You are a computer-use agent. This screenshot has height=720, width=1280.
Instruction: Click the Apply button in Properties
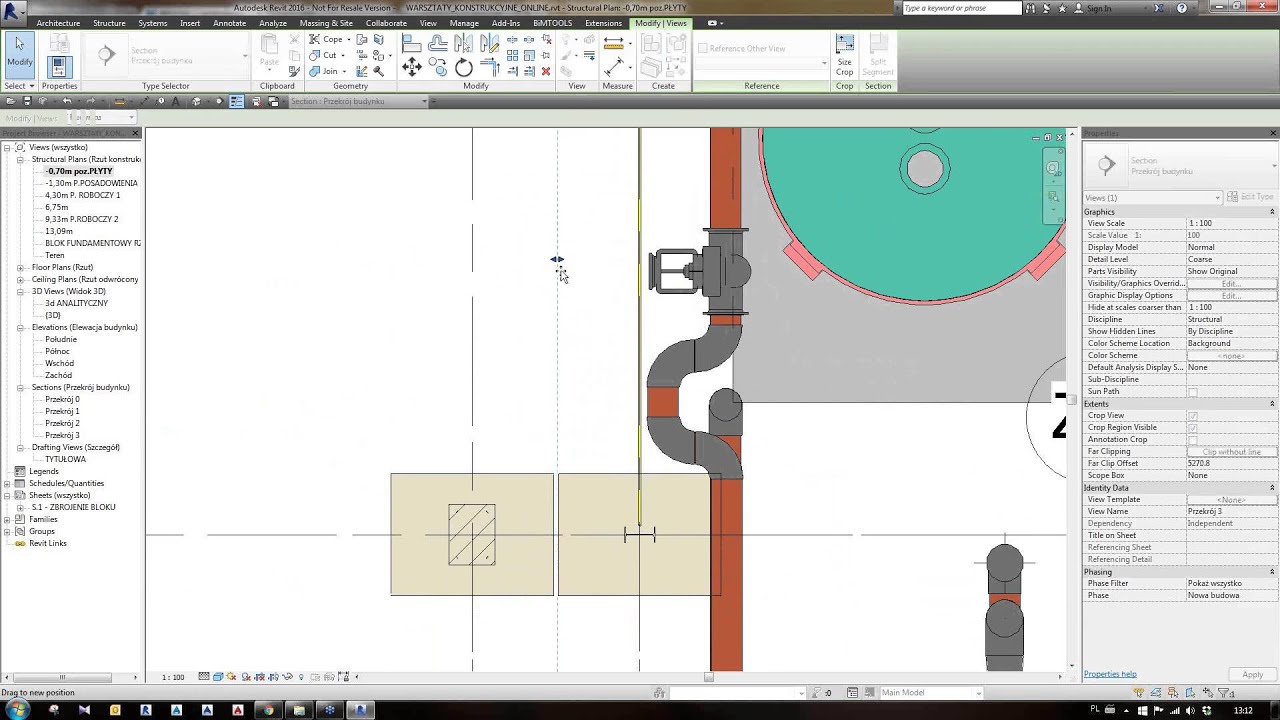click(x=1252, y=675)
